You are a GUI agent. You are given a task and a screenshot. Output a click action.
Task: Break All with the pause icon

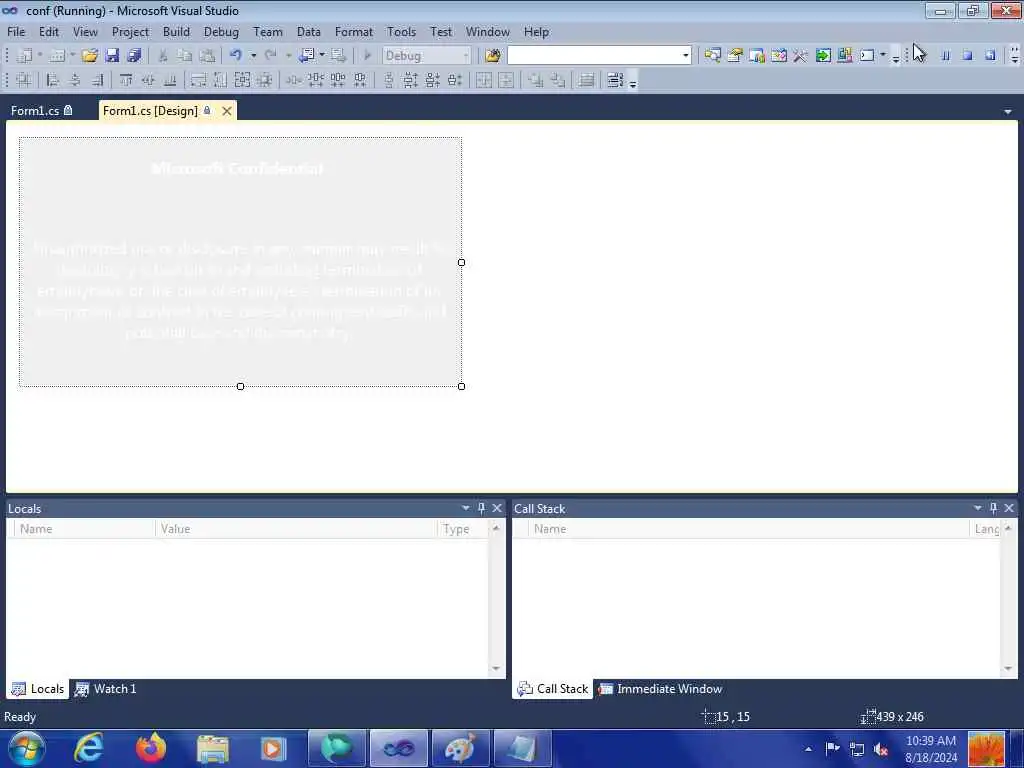[945, 56]
